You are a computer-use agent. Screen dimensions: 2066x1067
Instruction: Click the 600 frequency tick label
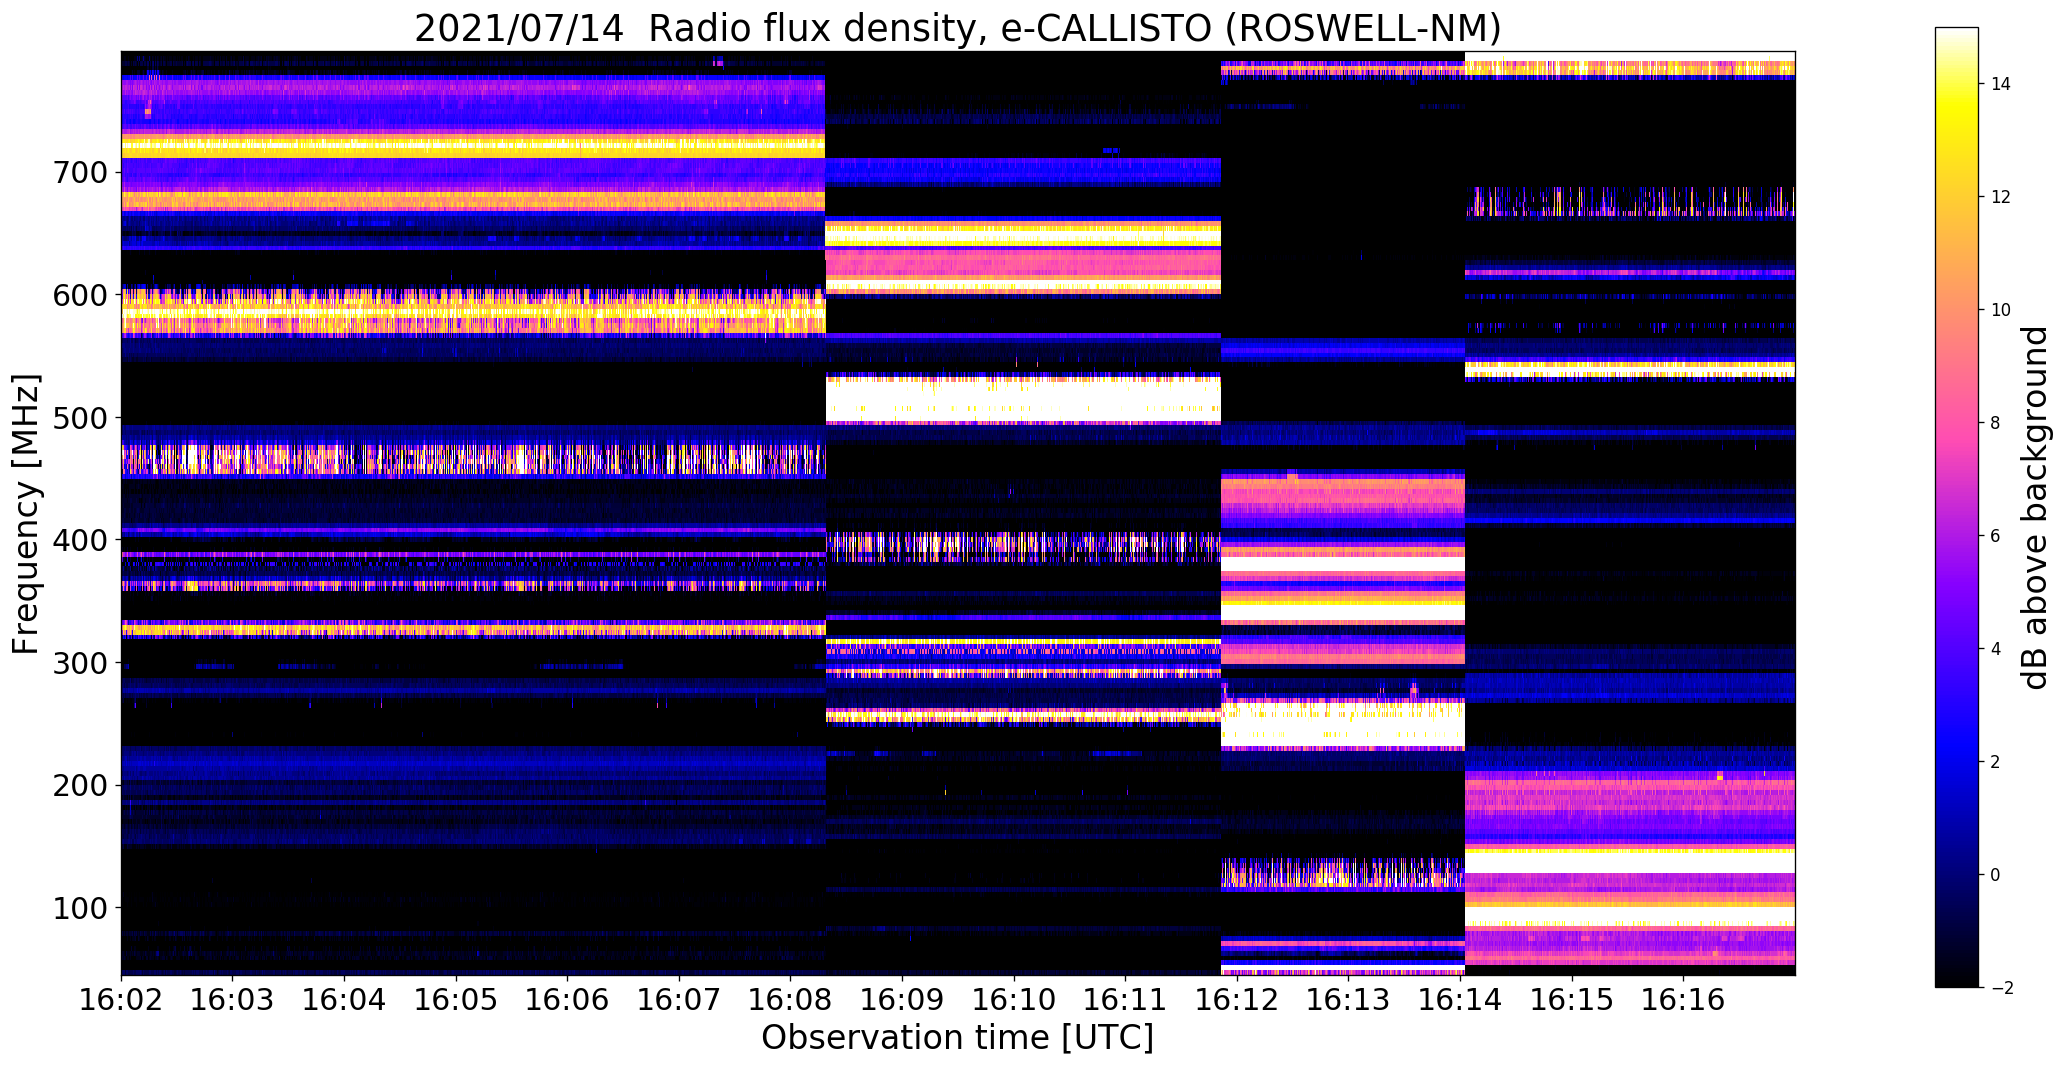tap(78, 295)
